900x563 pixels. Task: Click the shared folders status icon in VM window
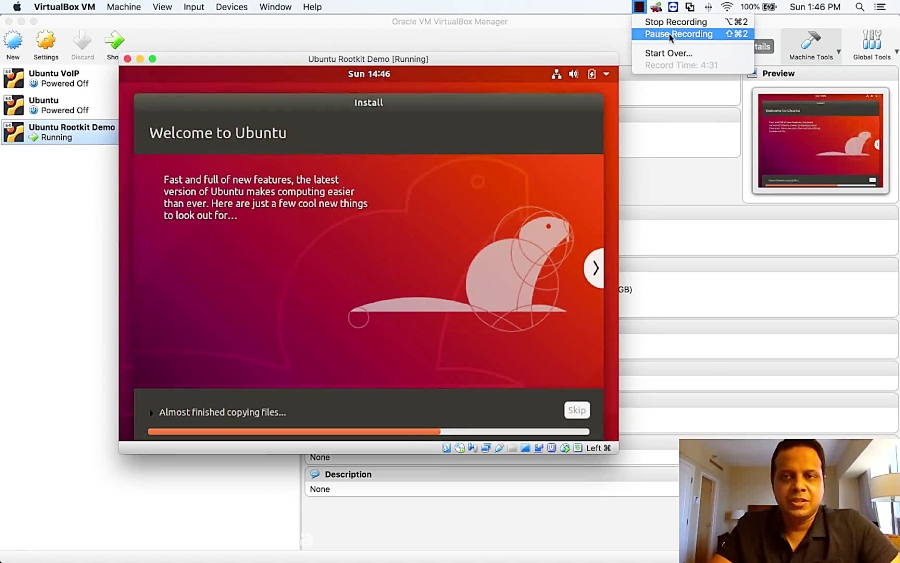513,448
